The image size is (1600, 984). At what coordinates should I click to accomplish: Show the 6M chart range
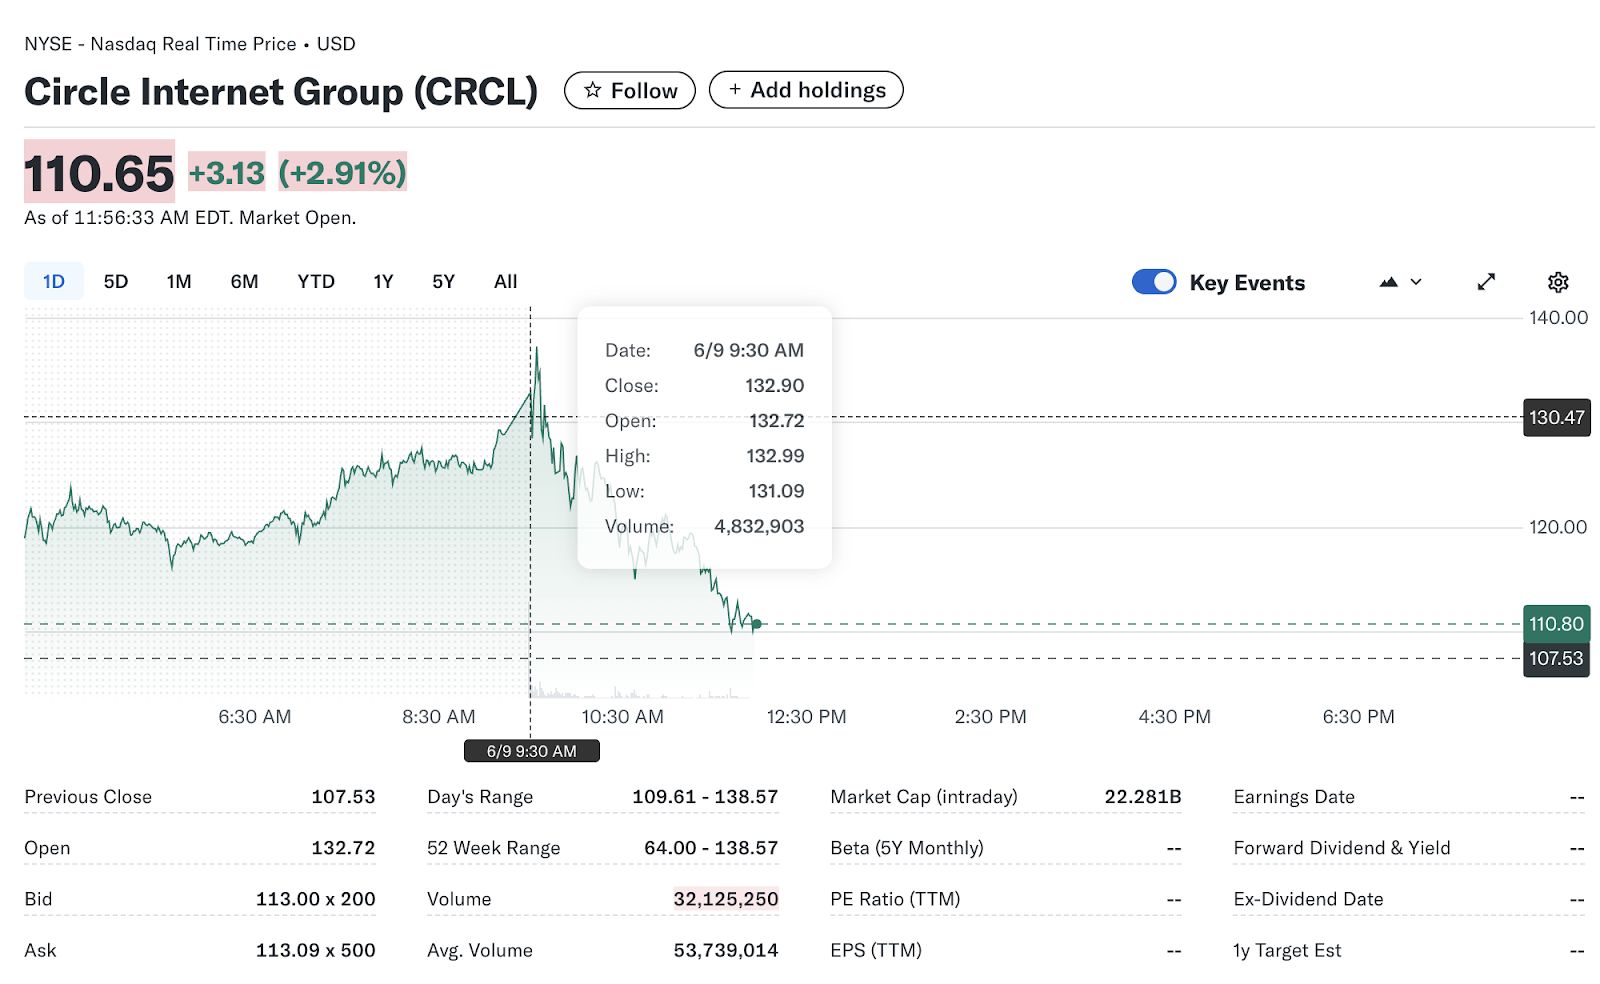pos(244,282)
